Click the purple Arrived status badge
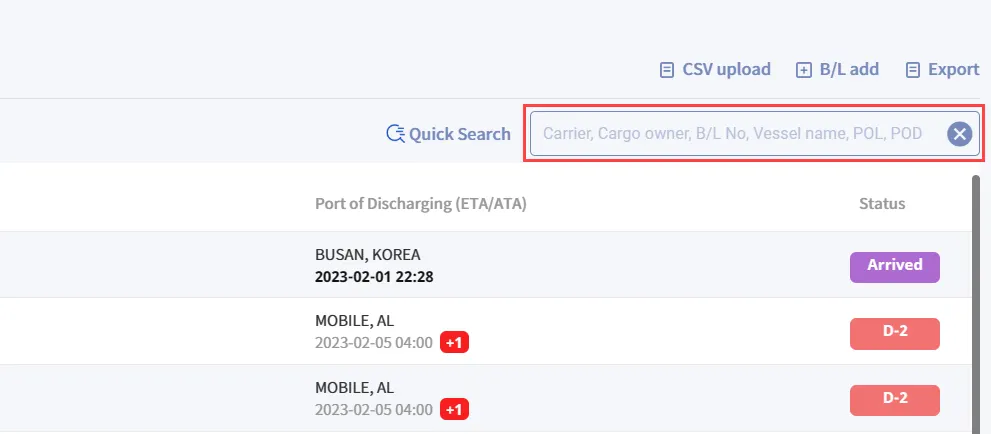 (894, 267)
